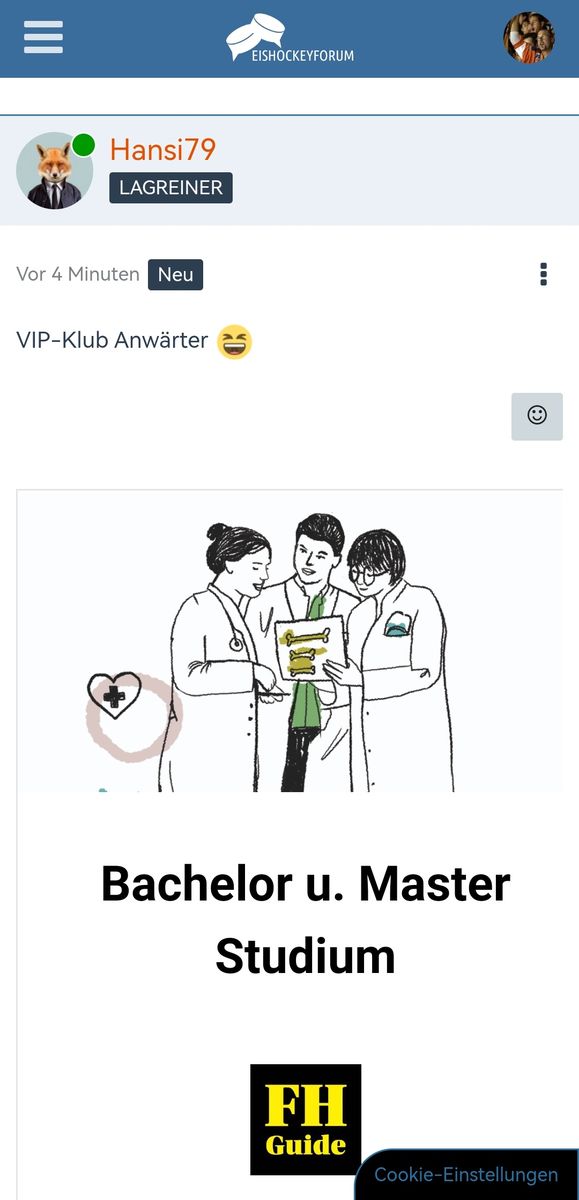Click the green online status dot
579x1200 pixels.
(84, 145)
